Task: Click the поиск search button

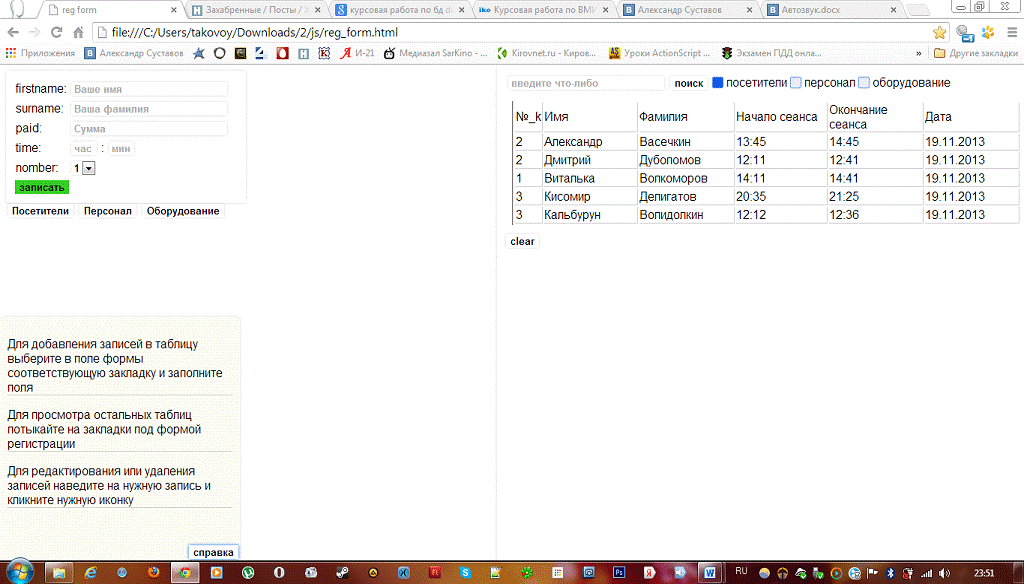Action: tap(689, 83)
